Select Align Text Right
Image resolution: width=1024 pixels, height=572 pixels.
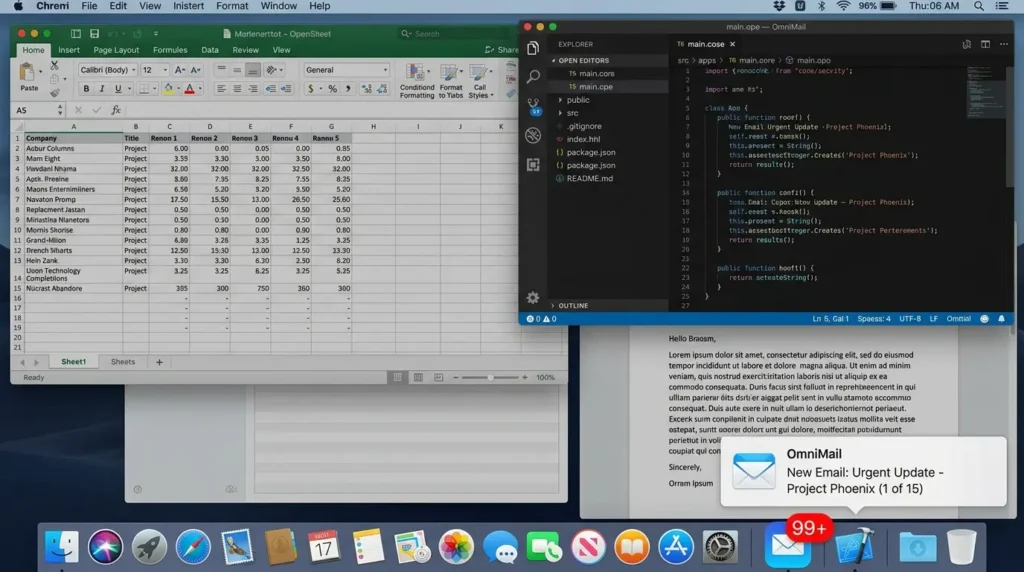click(253, 89)
